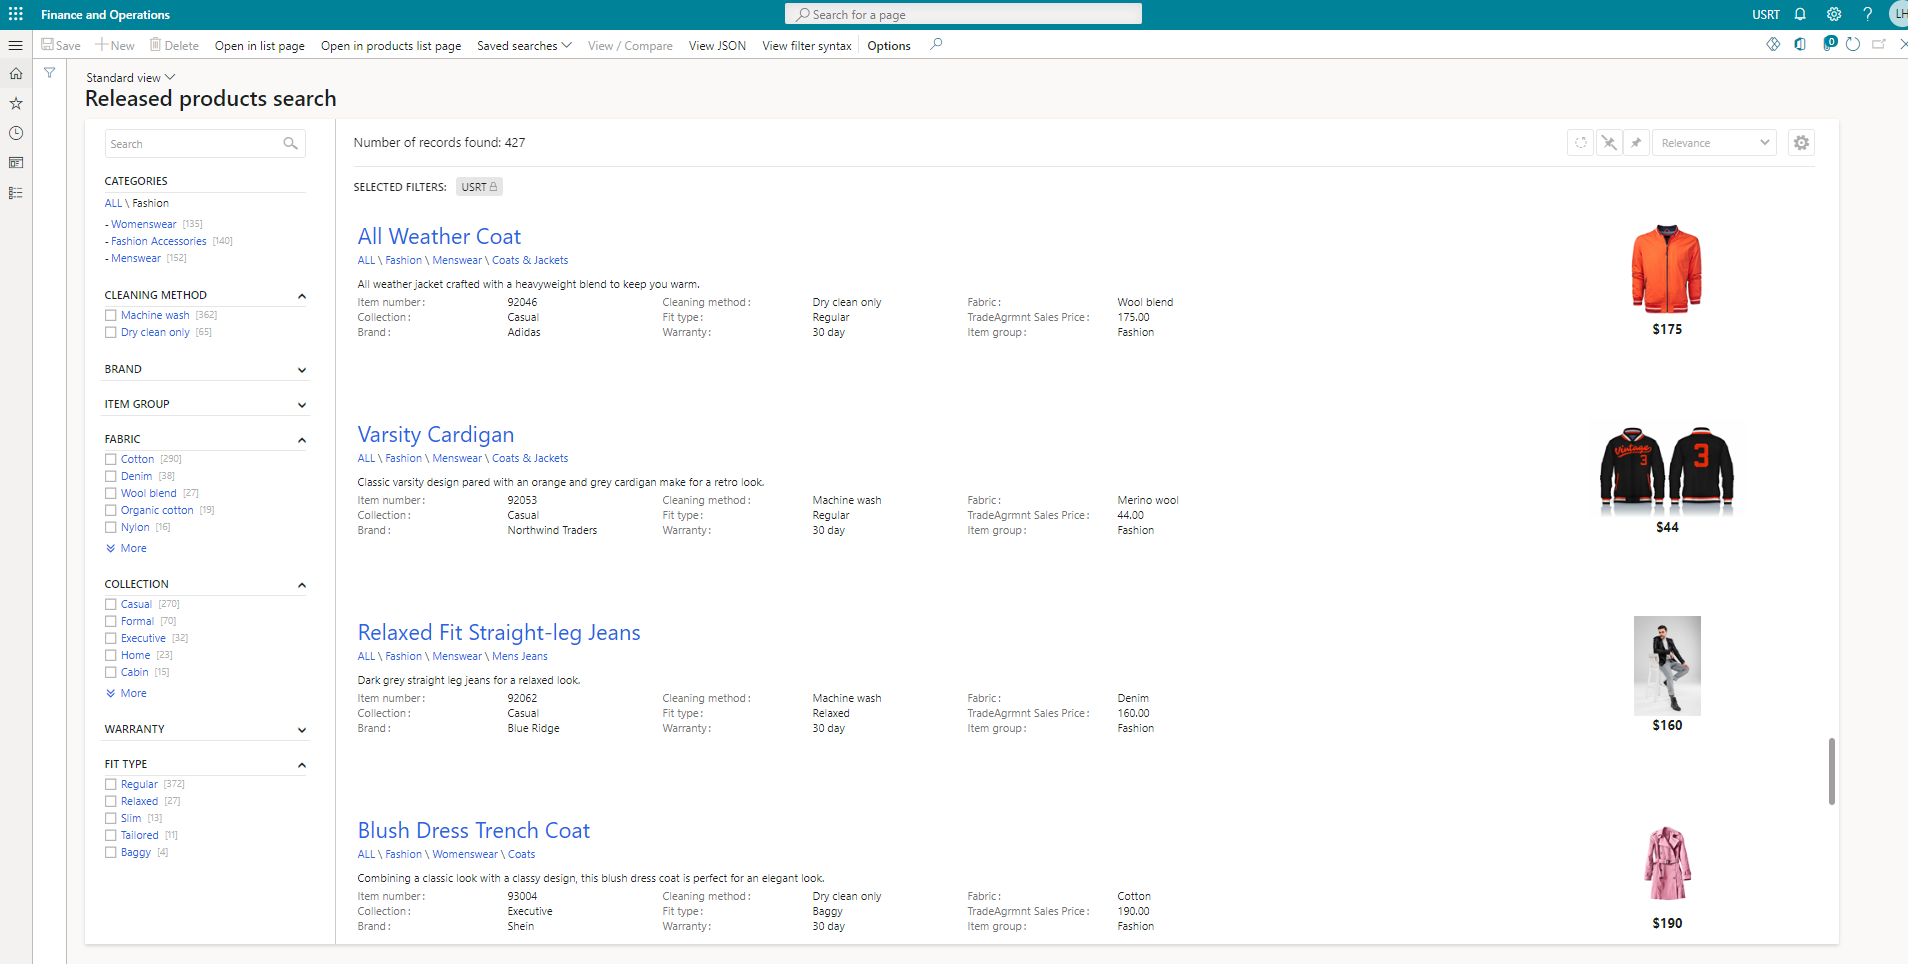
Task: Click the Help question mark icon
Action: (x=1866, y=14)
